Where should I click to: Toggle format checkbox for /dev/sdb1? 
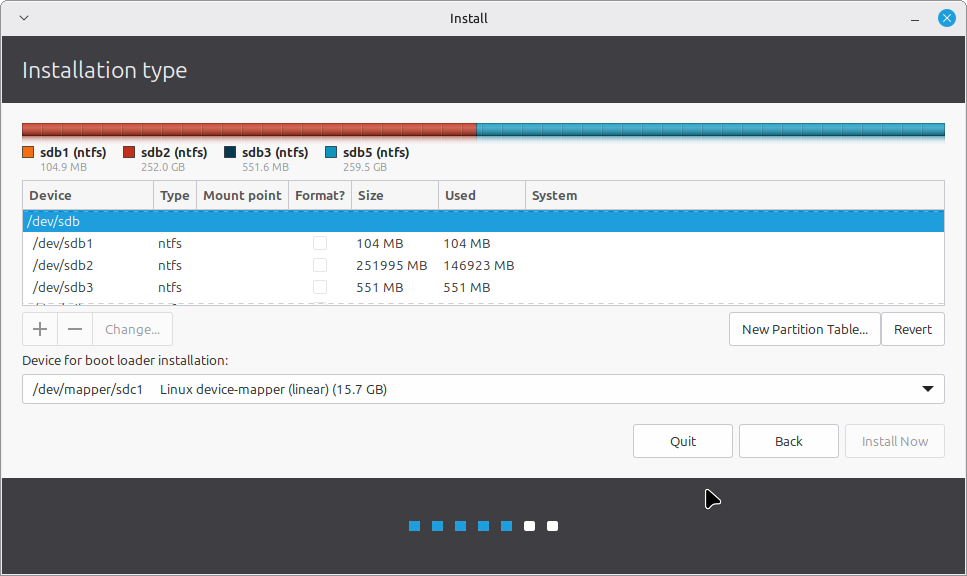click(320, 243)
